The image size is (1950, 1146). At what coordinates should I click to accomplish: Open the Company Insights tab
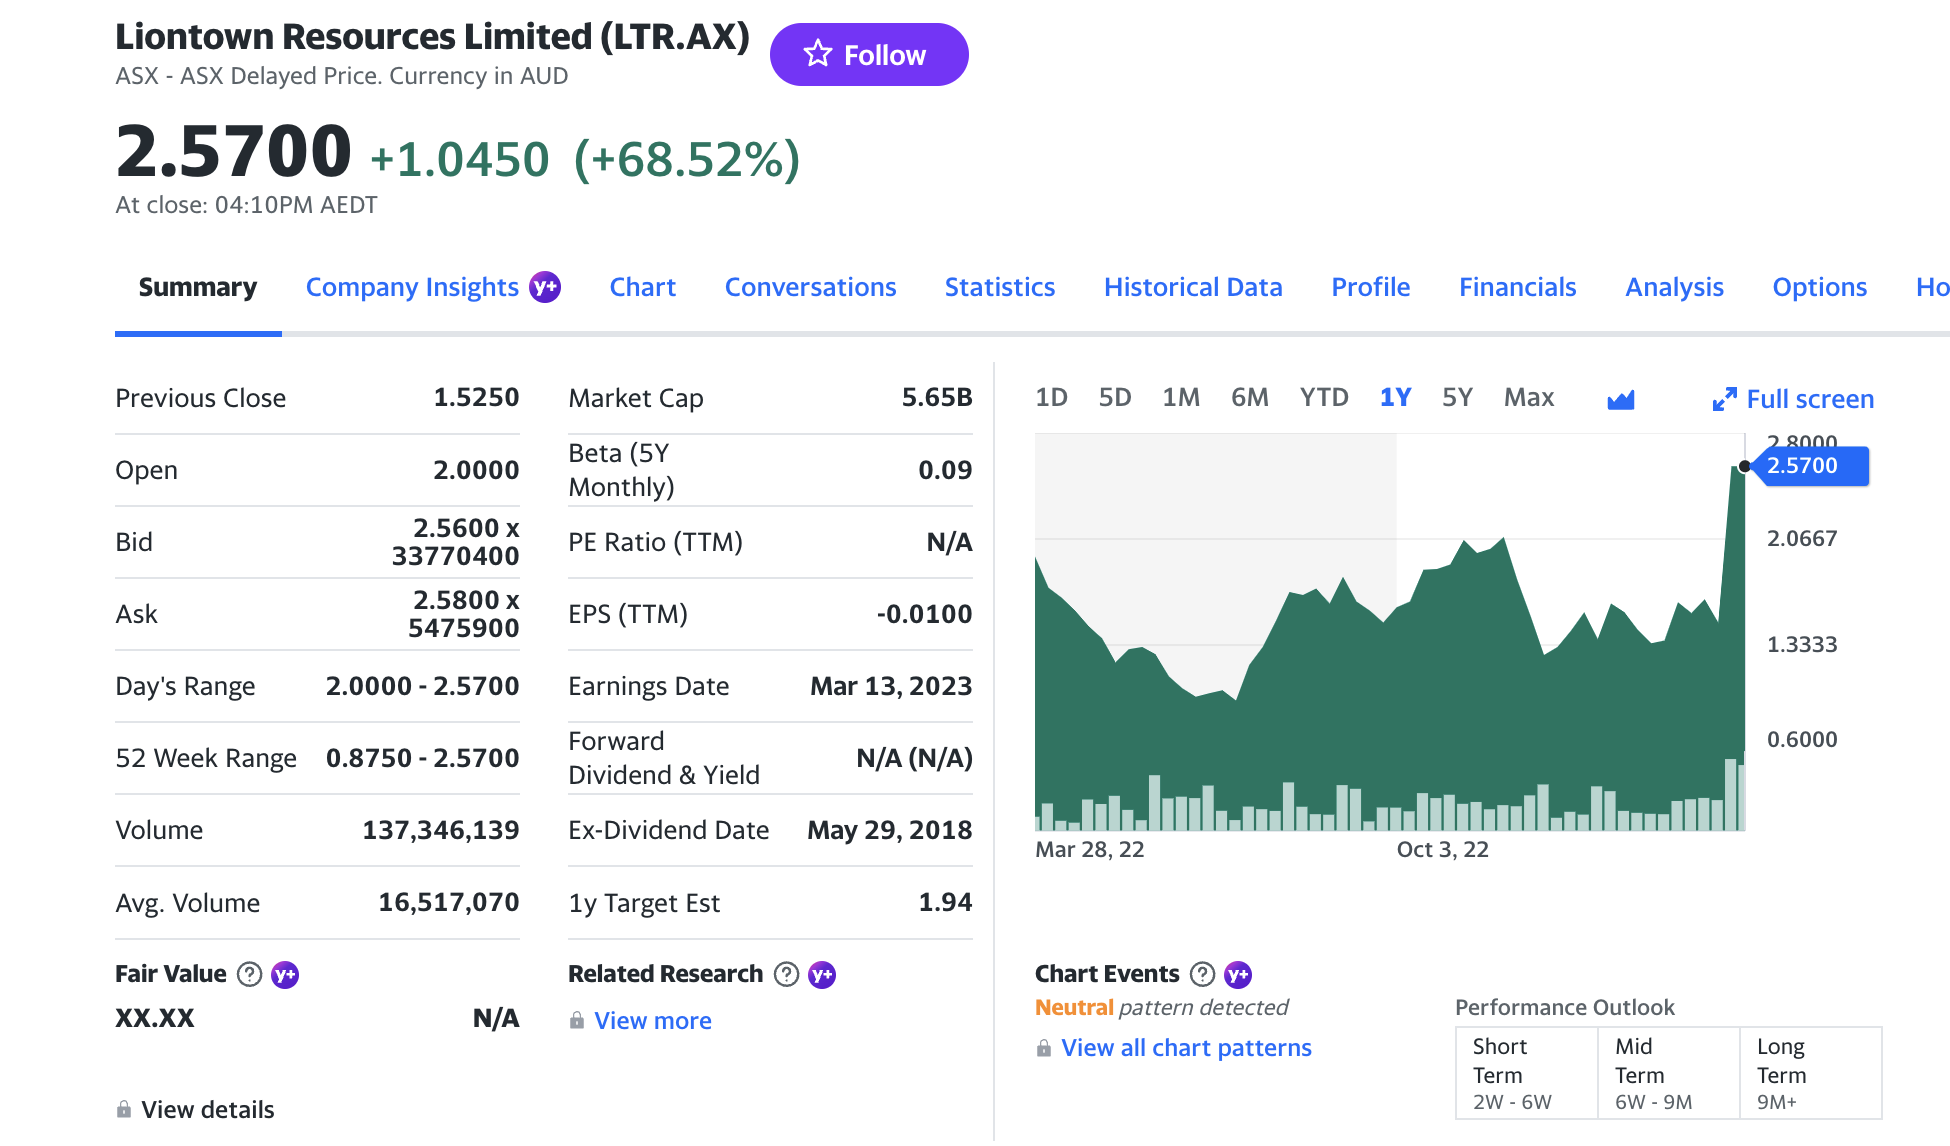coord(412,287)
